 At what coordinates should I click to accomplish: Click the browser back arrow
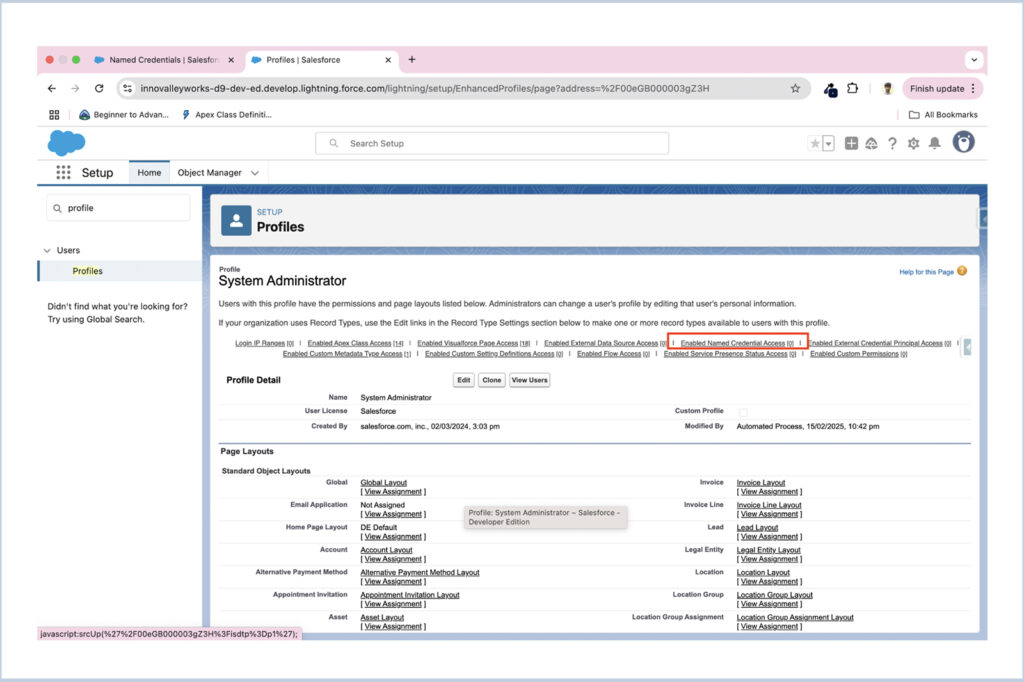tap(52, 88)
